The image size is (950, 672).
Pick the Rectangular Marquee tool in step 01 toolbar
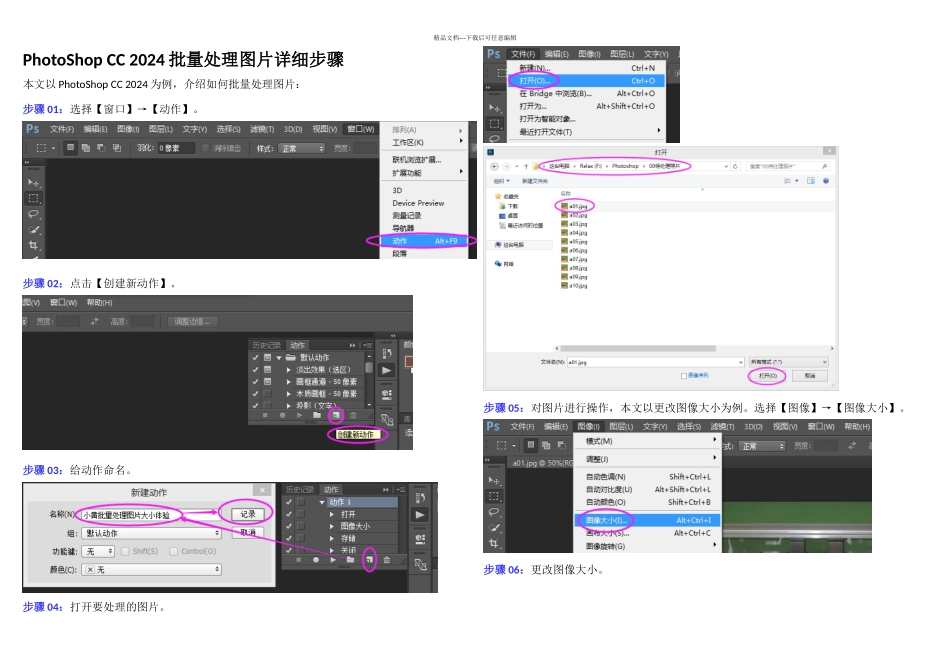[34, 198]
